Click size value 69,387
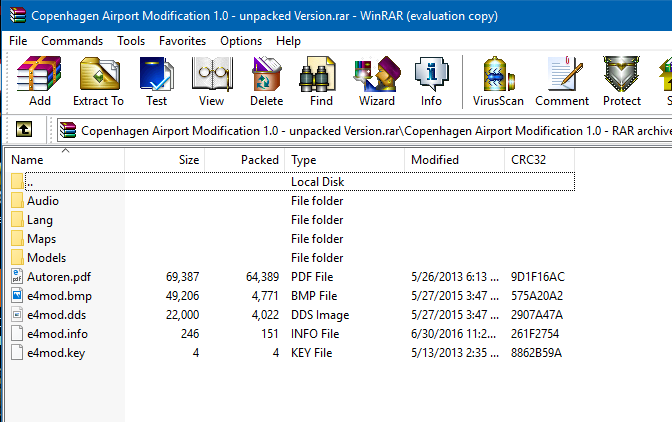Image resolution: width=672 pixels, height=422 pixels. [x=183, y=277]
